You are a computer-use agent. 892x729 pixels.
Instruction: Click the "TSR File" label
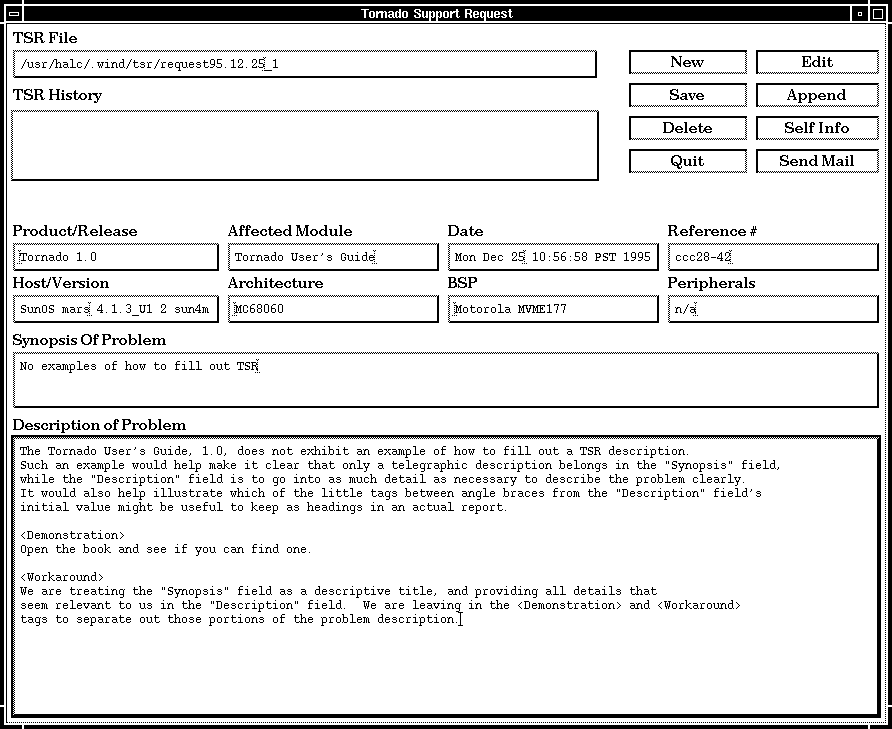point(45,38)
